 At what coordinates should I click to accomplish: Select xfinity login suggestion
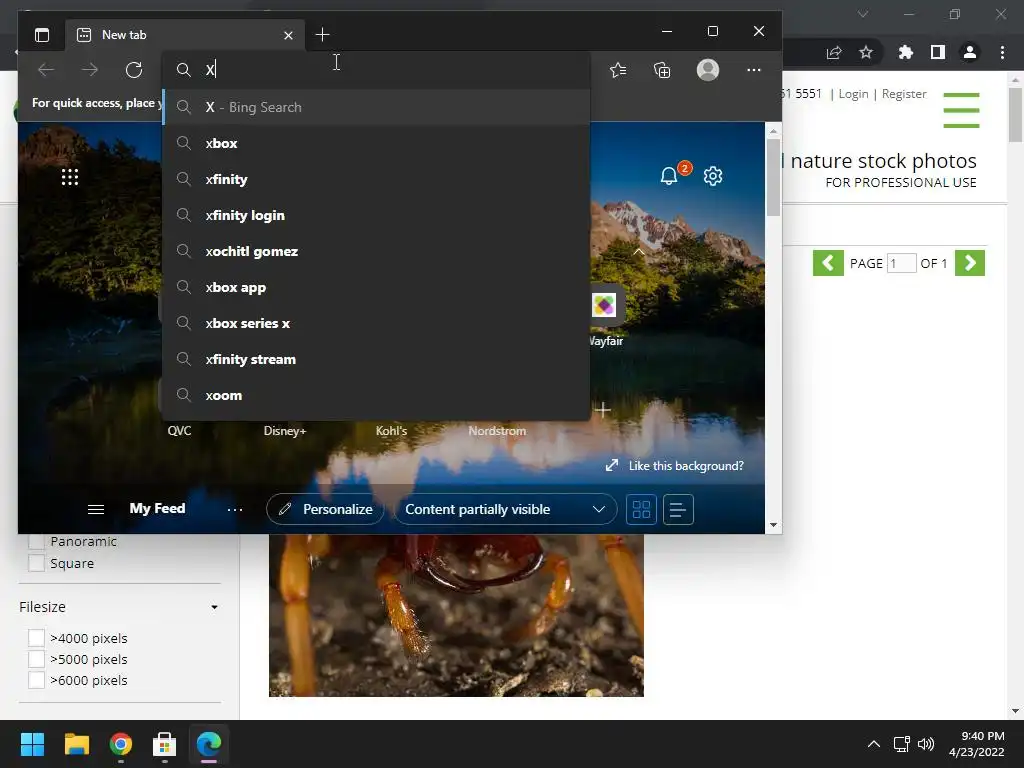coord(377,215)
